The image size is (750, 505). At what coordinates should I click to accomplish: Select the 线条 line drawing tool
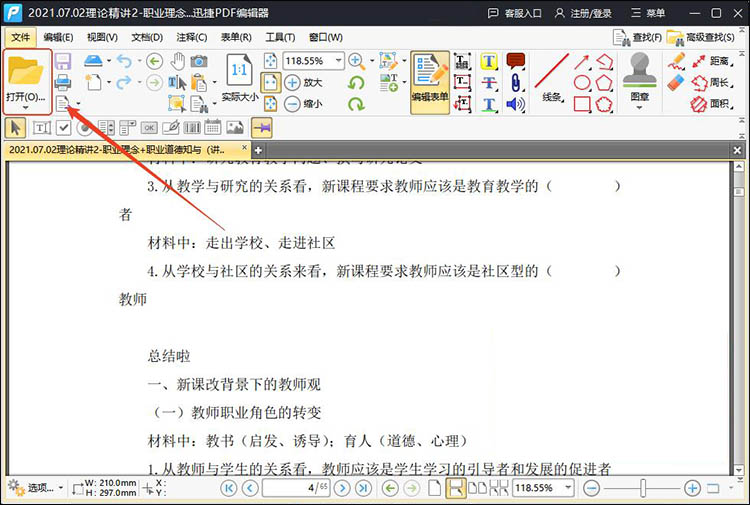click(x=551, y=77)
